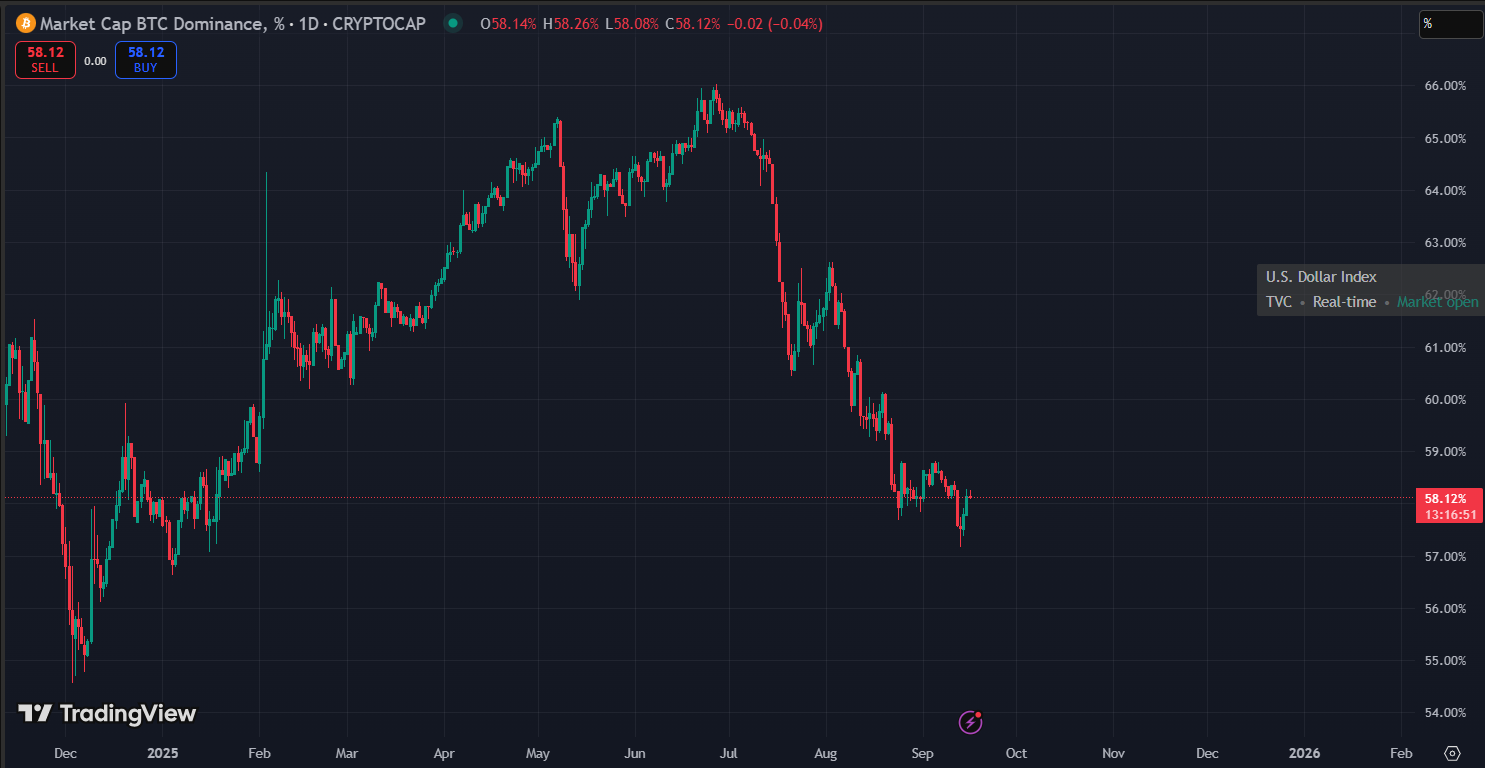Click the 13:16:51 bar countdown timer
This screenshot has width=1485, height=768.
pos(1449,514)
